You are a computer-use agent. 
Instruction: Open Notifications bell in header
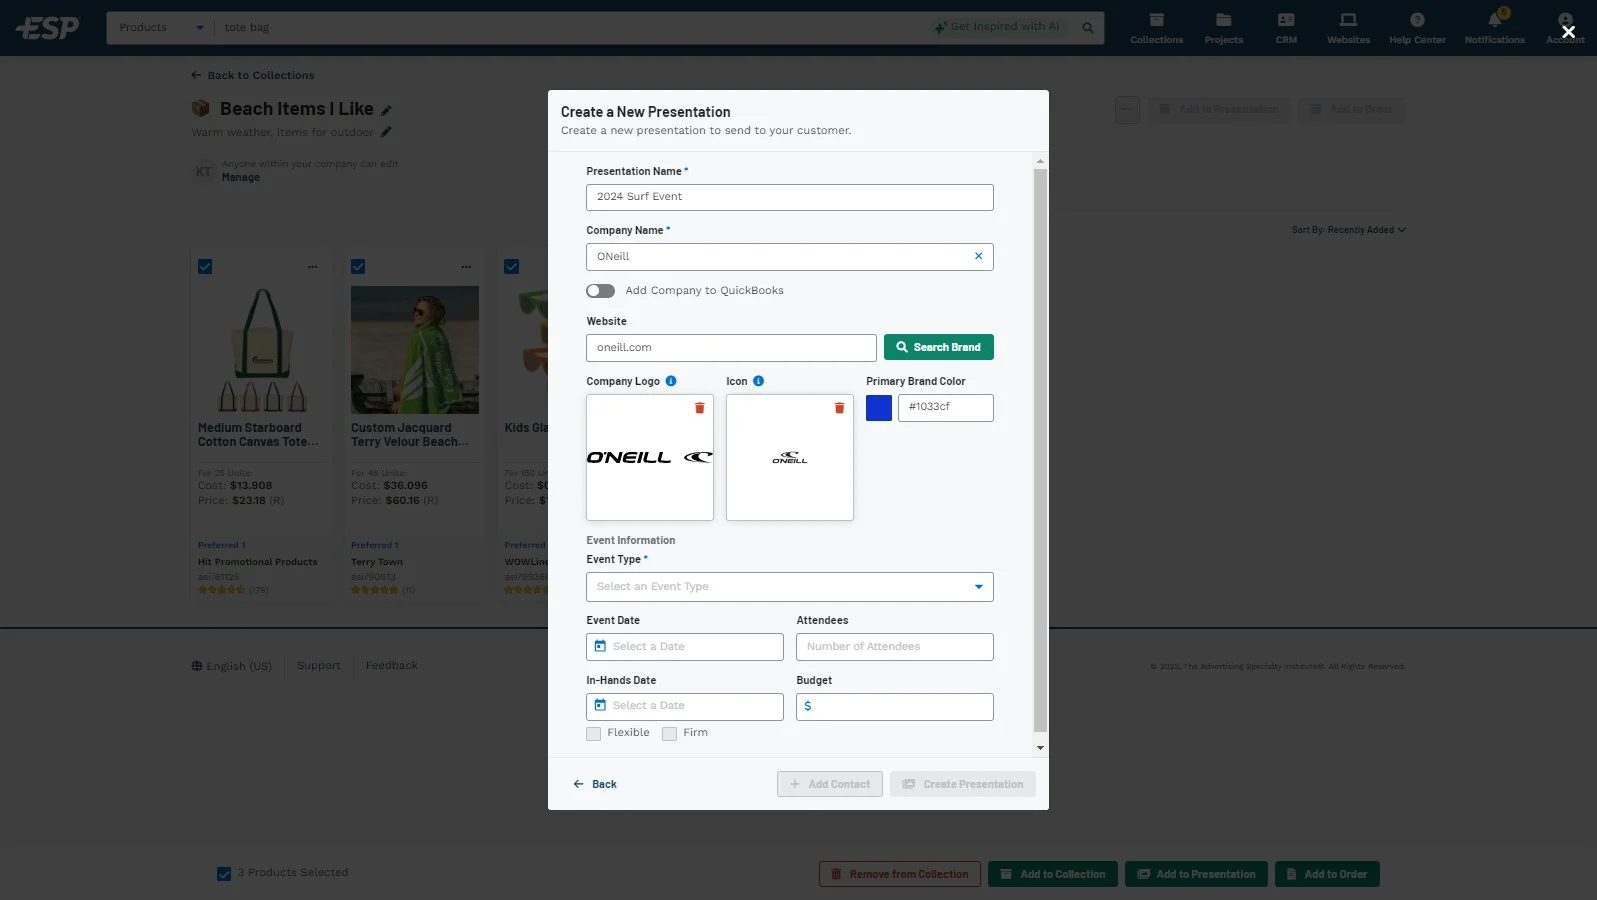[x=1494, y=28]
